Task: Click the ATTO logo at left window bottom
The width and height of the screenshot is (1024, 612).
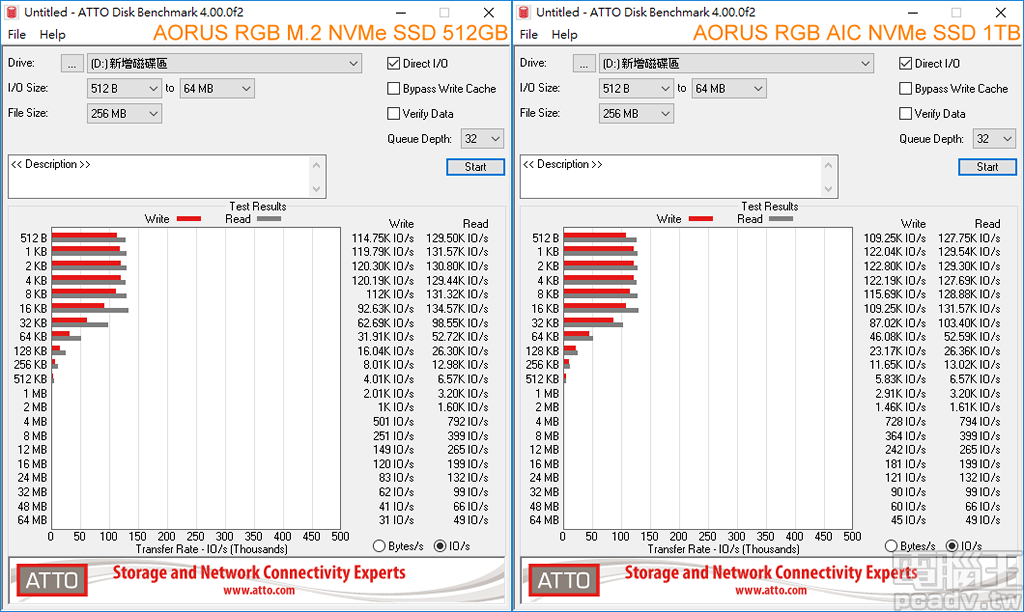Action: click(51, 580)
